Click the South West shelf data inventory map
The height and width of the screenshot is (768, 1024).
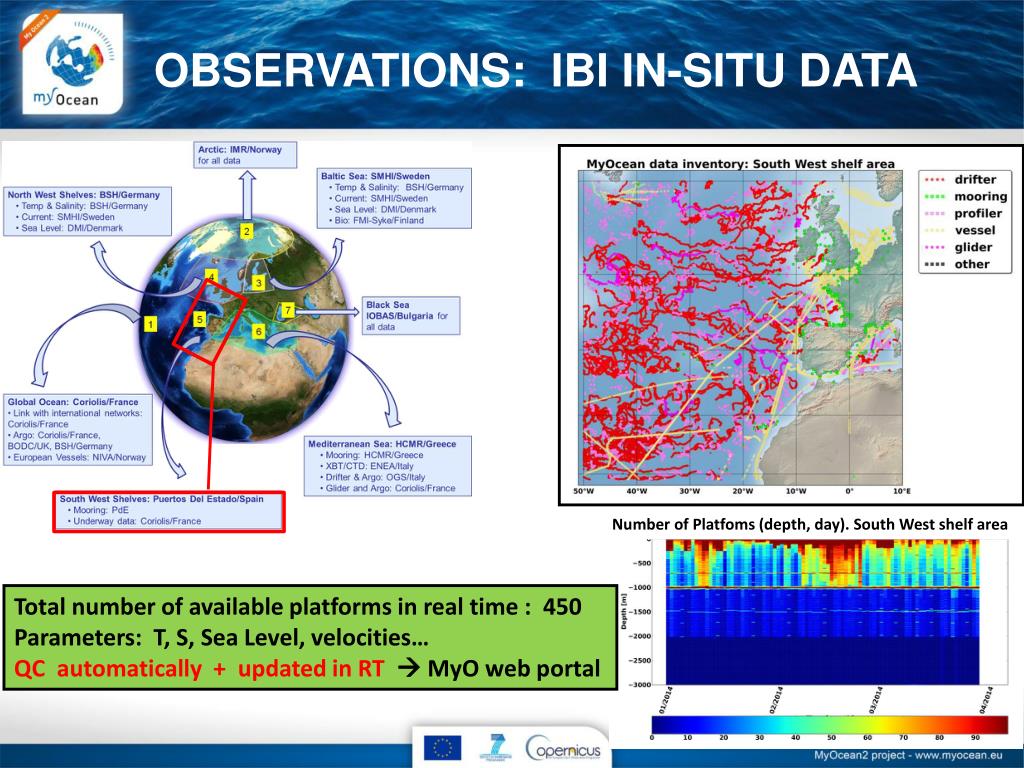coord(741,327)
